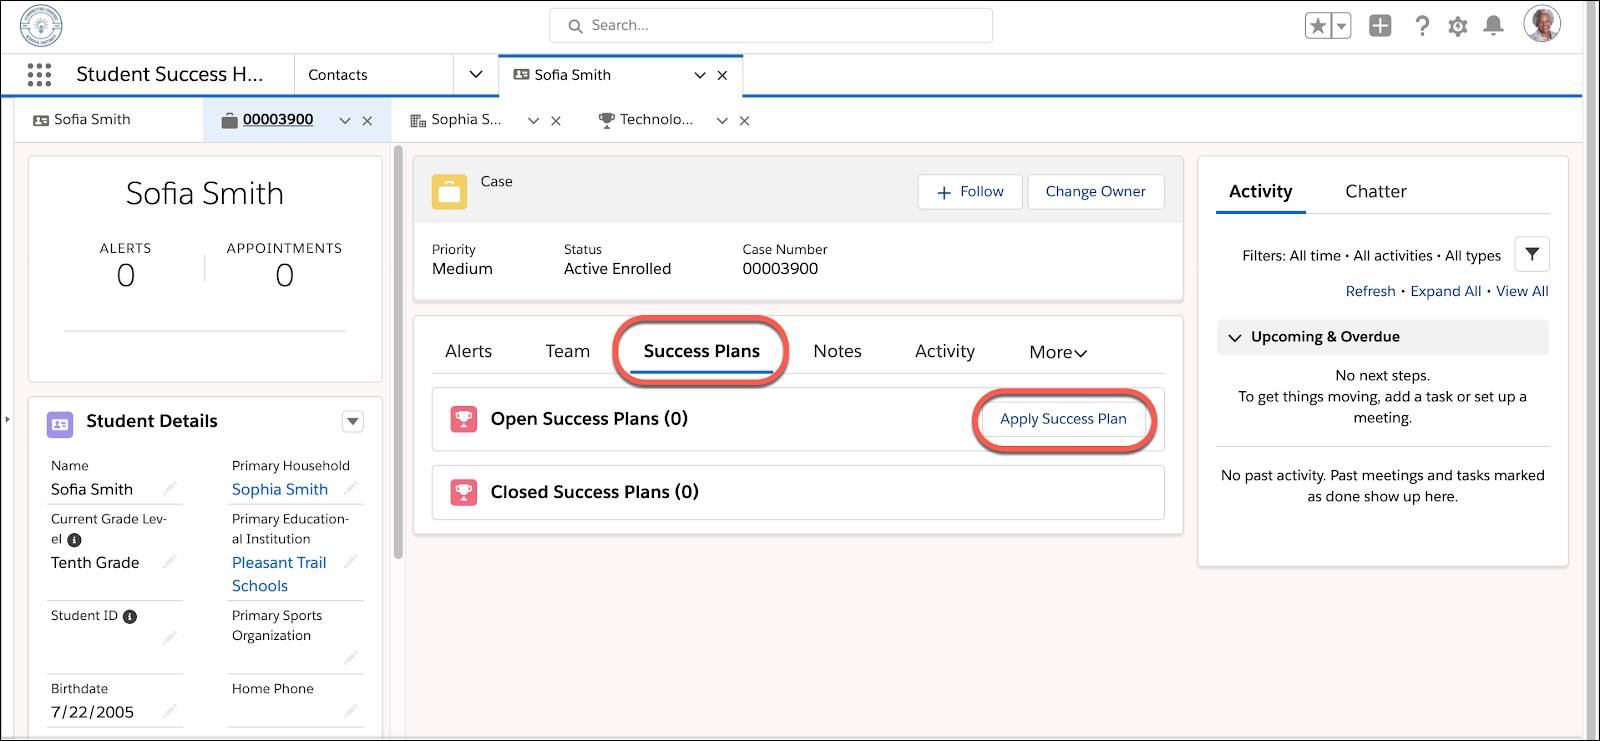Click the Open Success Plans trophy icon

463,419
